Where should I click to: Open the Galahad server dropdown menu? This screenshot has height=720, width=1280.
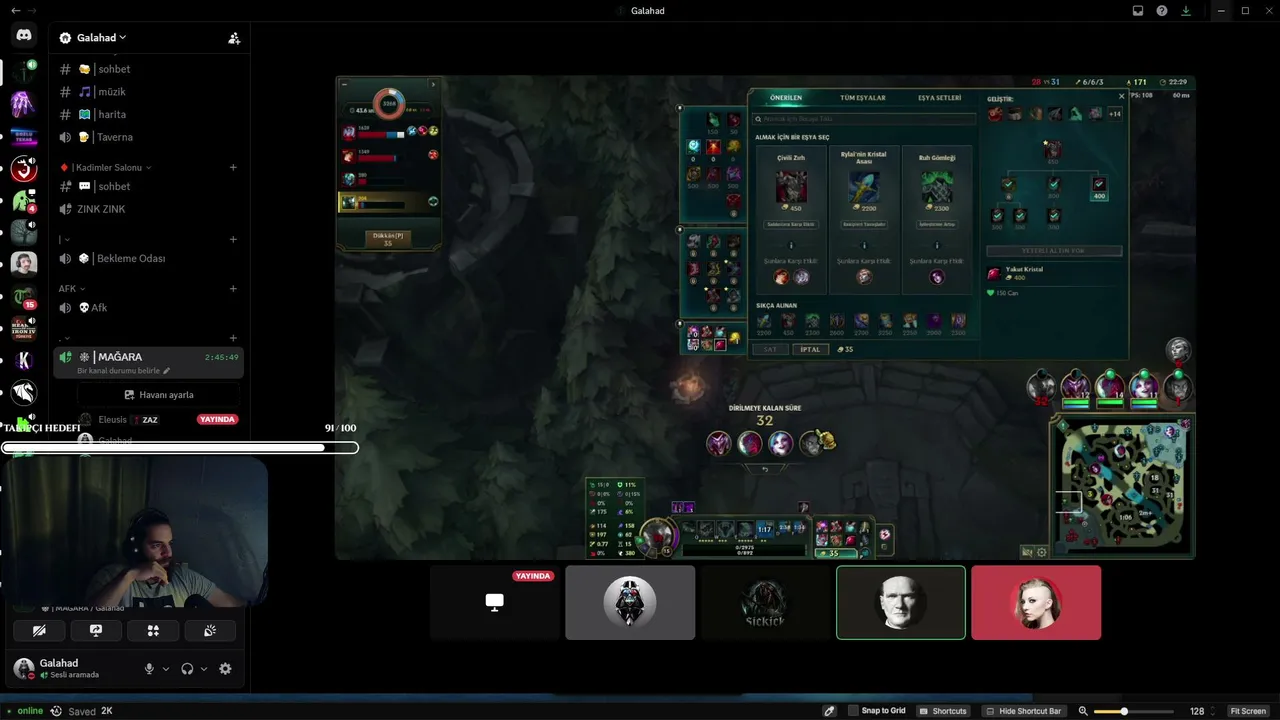tap(100, 38)
